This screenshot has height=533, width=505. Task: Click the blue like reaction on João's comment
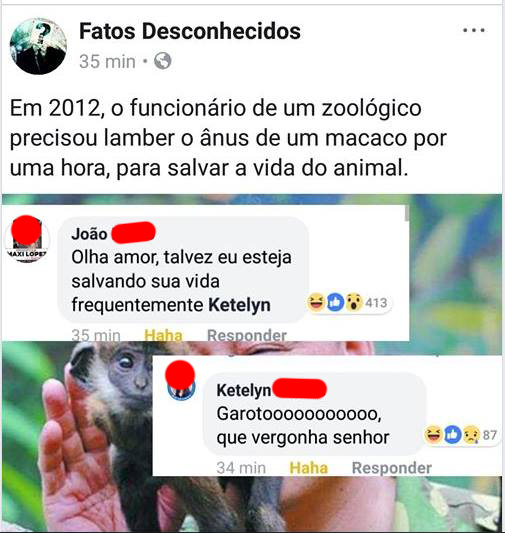tap(335, 302)
